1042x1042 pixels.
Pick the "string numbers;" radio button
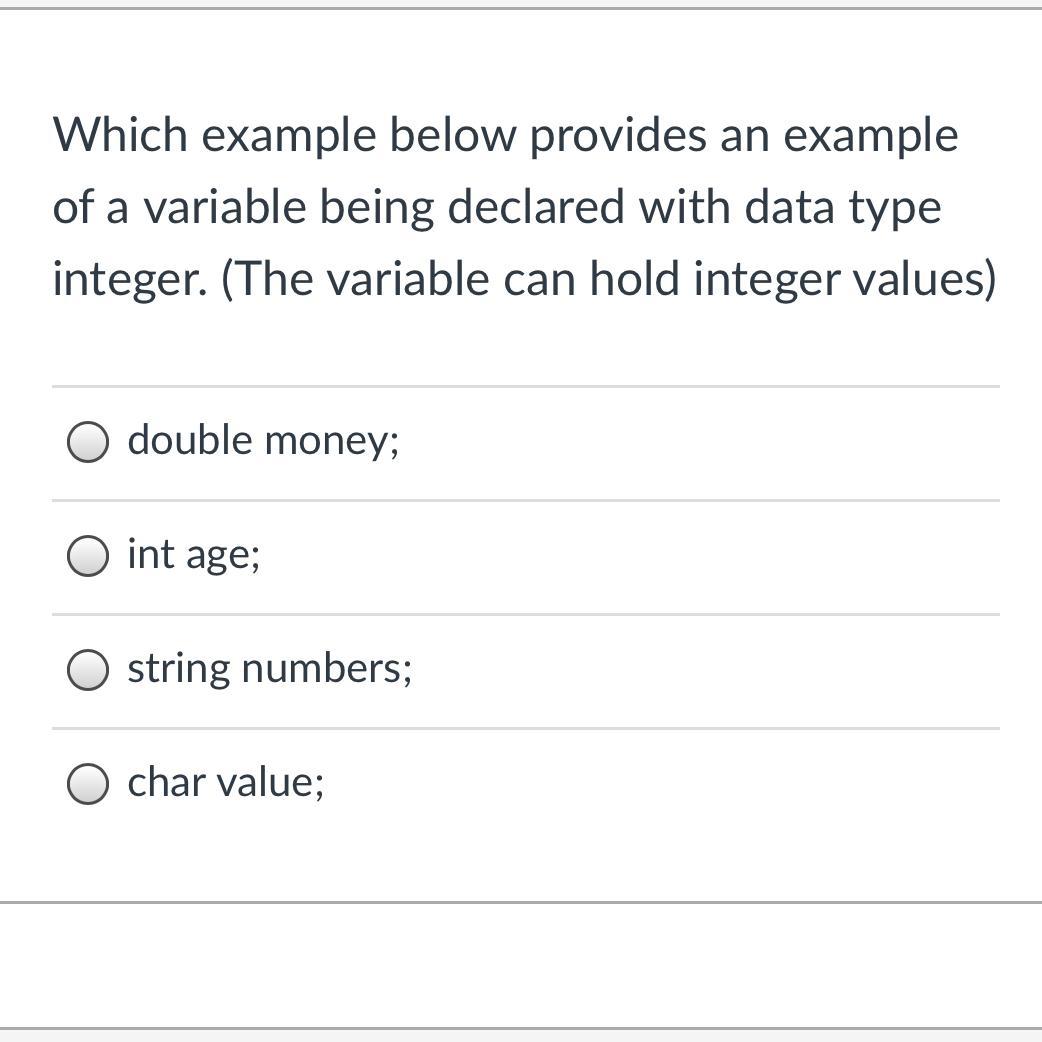pos(88,670)
